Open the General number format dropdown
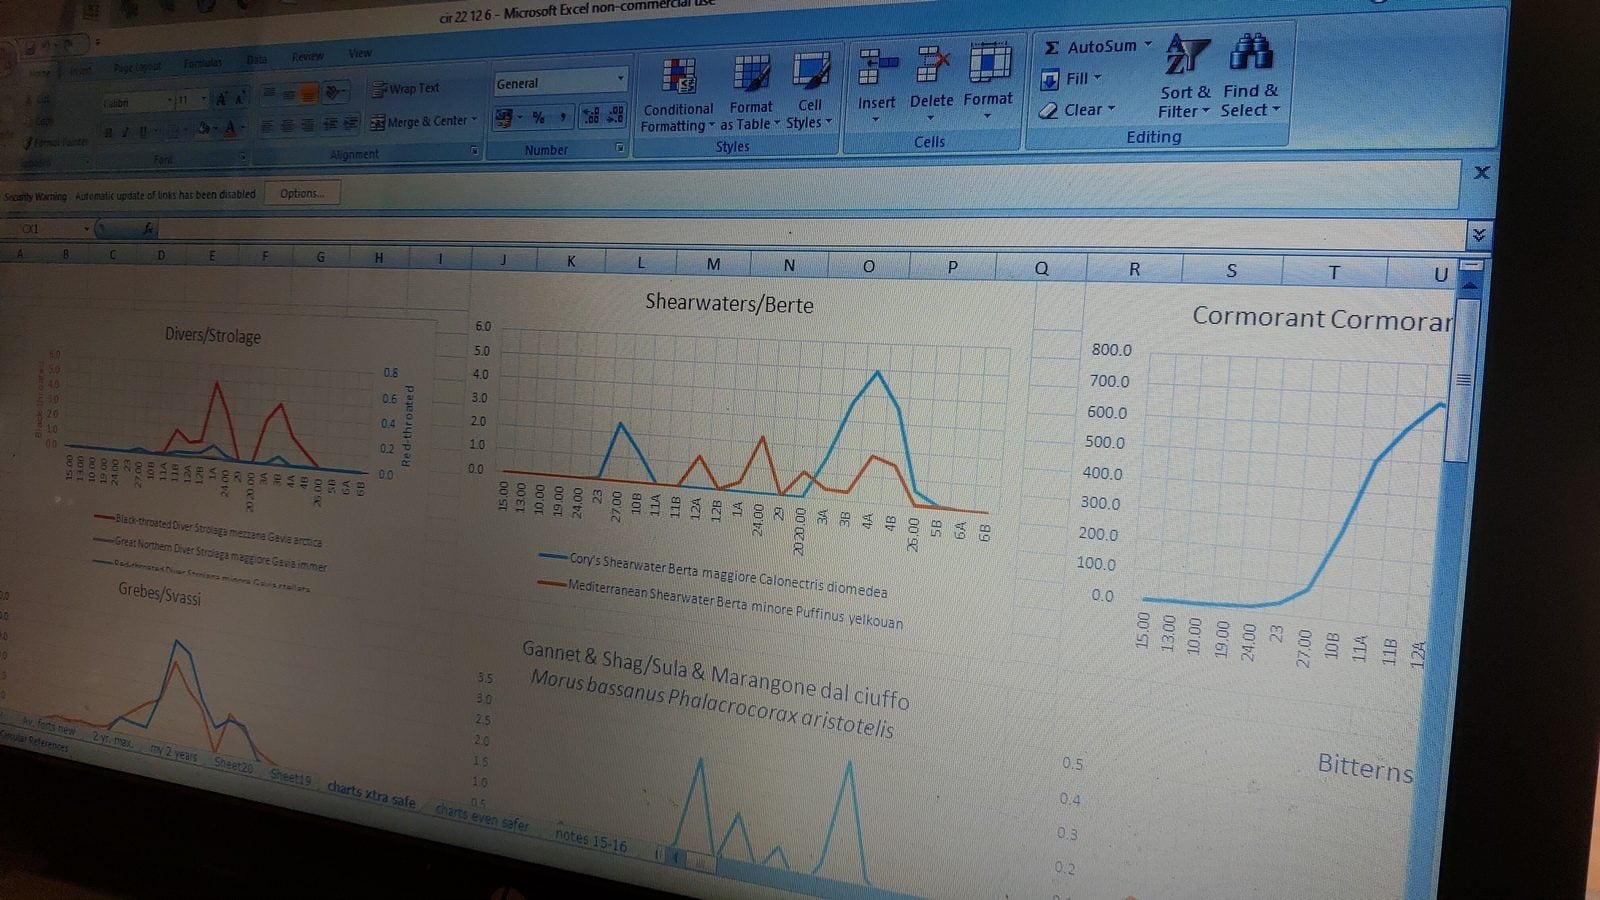The width and height of the screenshot is (1600, 900). [x=619, y=79]
